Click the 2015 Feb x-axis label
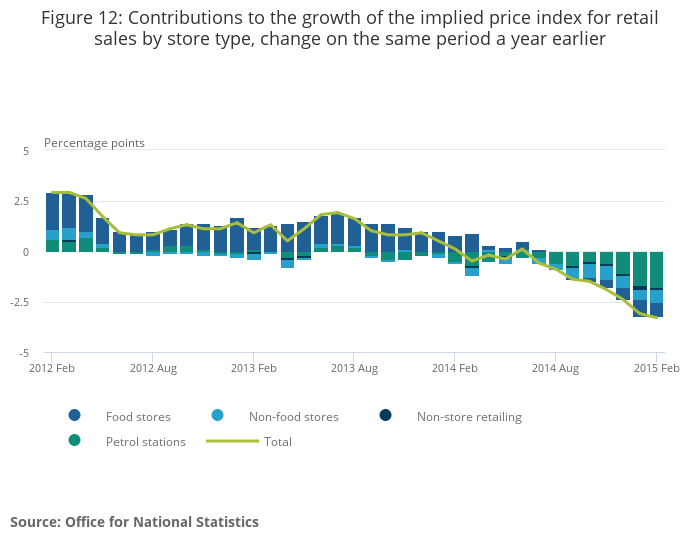700x549 pixels. click(x=656, y=369)
